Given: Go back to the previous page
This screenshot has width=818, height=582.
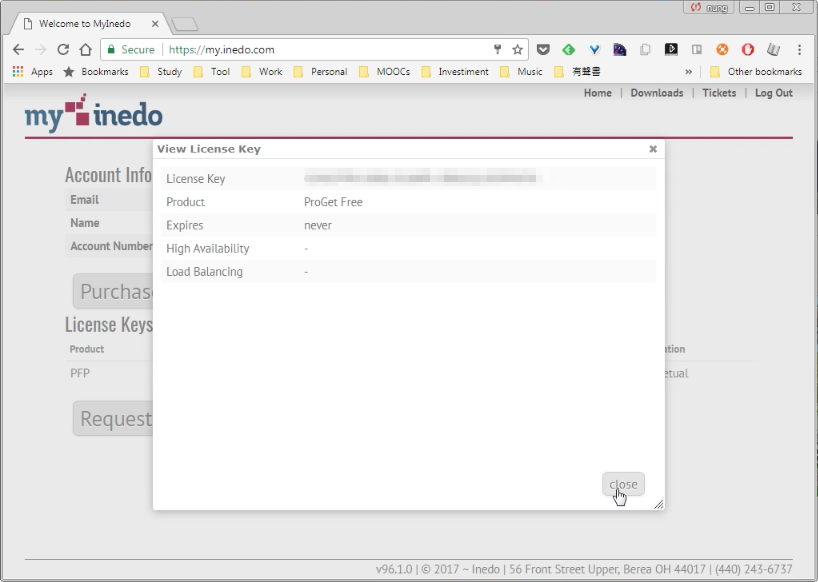Looking at the screenshot, I should point(18,50).
